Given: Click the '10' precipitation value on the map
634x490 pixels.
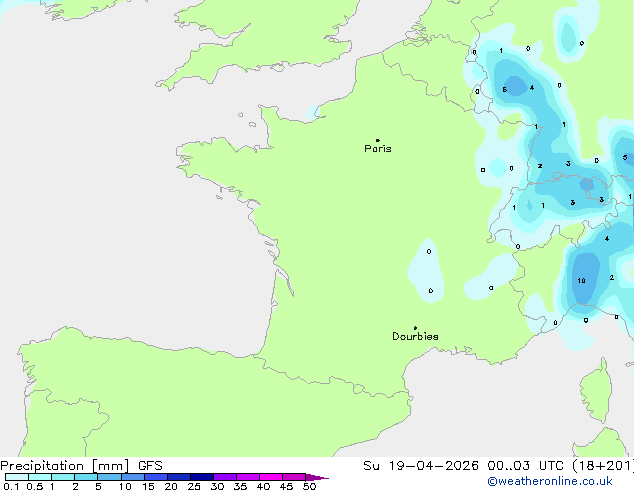Looking at the screenshot, I should pos(581,280).
